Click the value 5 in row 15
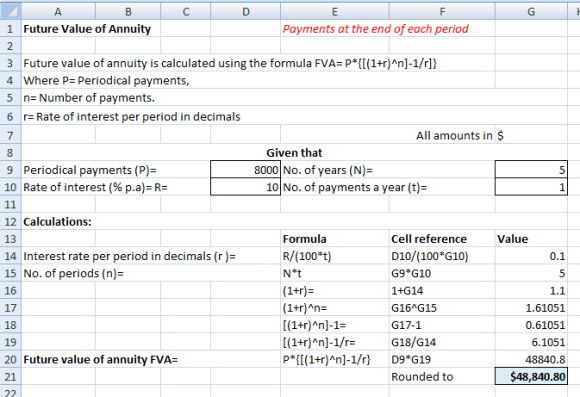Screen dimensions: 580x397 coord(531,273)
